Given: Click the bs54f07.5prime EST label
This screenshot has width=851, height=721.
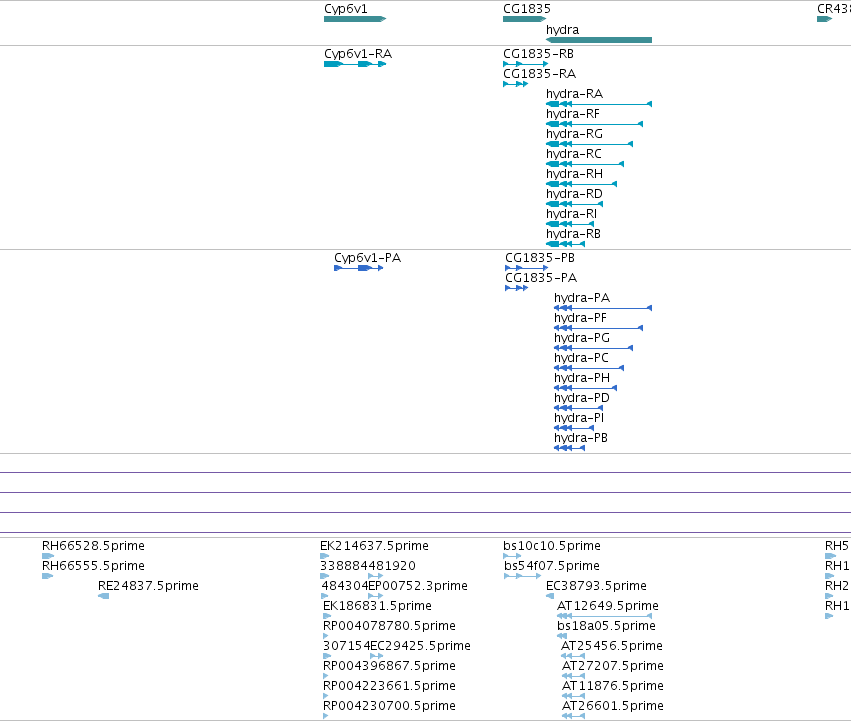Looking at the screenshot, I should click(552, 566).
